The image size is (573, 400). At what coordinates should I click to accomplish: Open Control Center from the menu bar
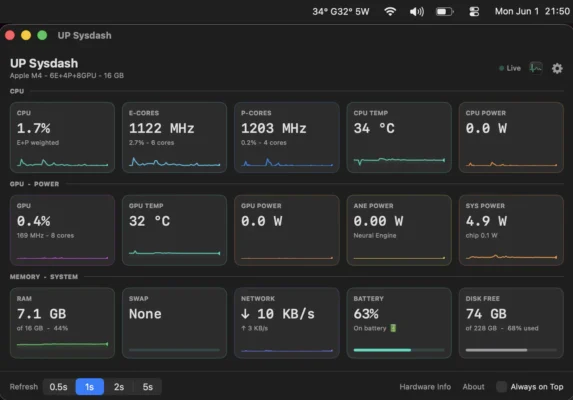(474, 12)
